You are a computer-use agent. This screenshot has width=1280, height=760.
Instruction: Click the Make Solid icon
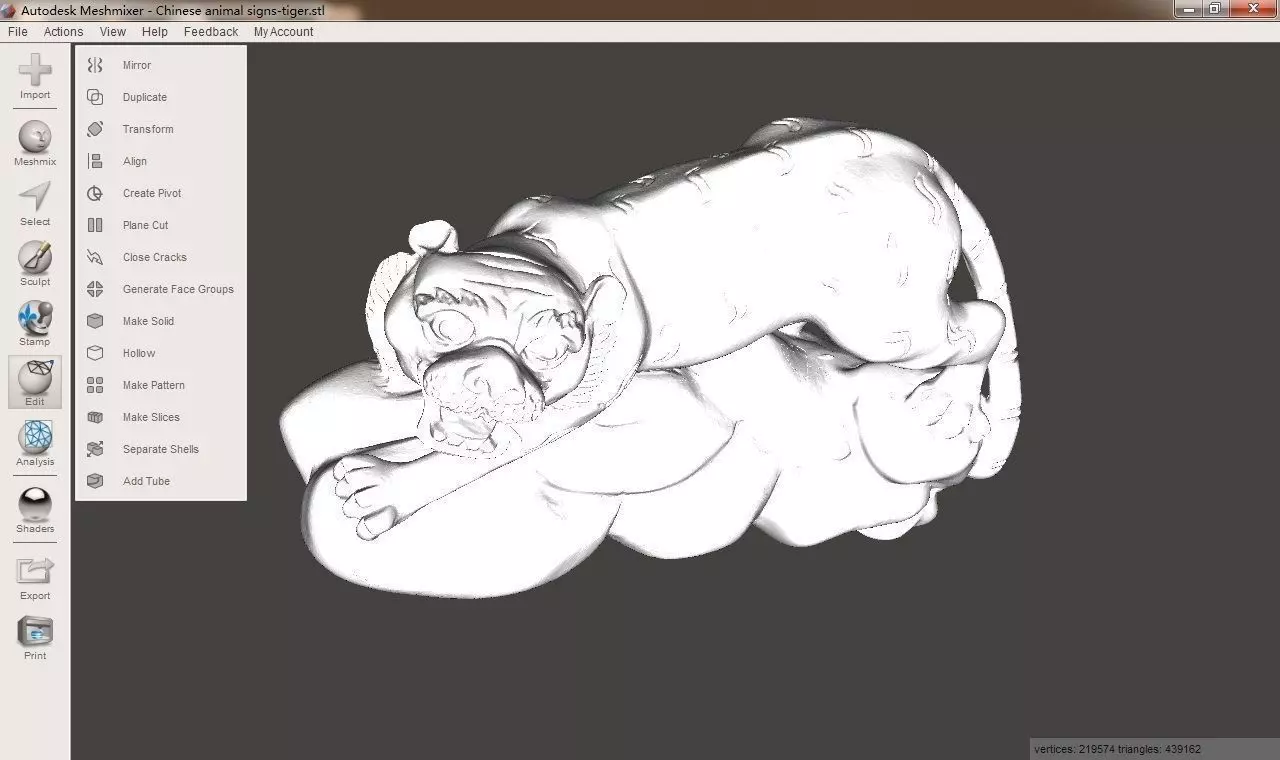coord(95,321)
